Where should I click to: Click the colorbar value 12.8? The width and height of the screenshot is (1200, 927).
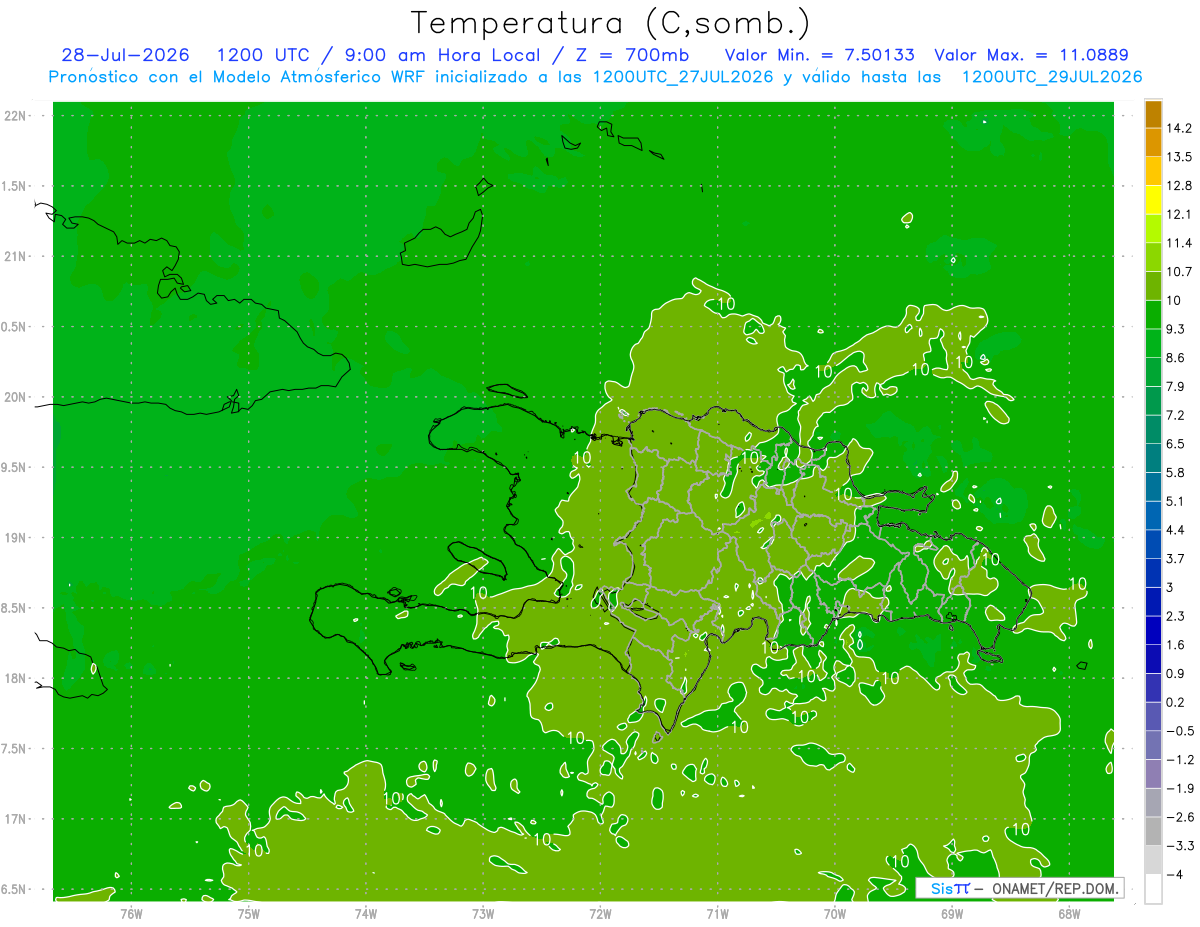point(1180,186)
